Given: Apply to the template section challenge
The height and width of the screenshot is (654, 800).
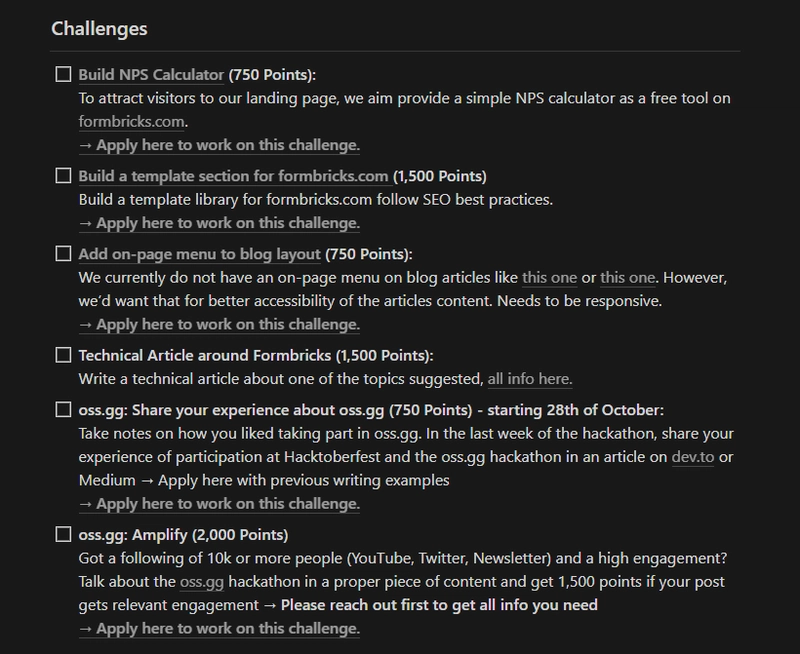Looking at the screenshot, I should coord(219,223).
